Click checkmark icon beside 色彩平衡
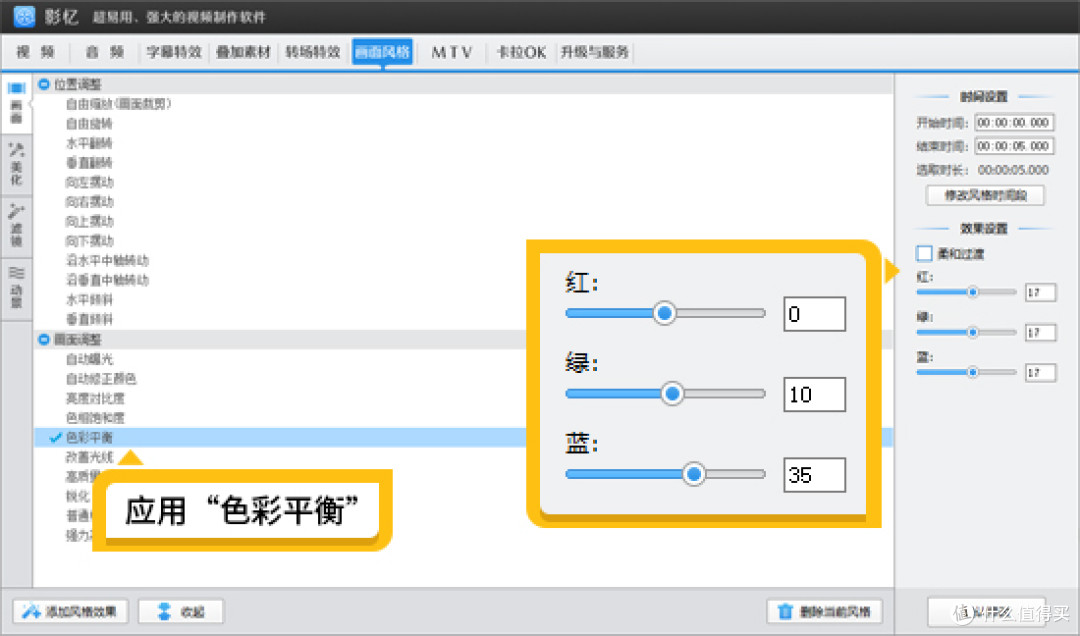Image resolution: width=1080 pixels, height=636 pixels. (56, 438)
